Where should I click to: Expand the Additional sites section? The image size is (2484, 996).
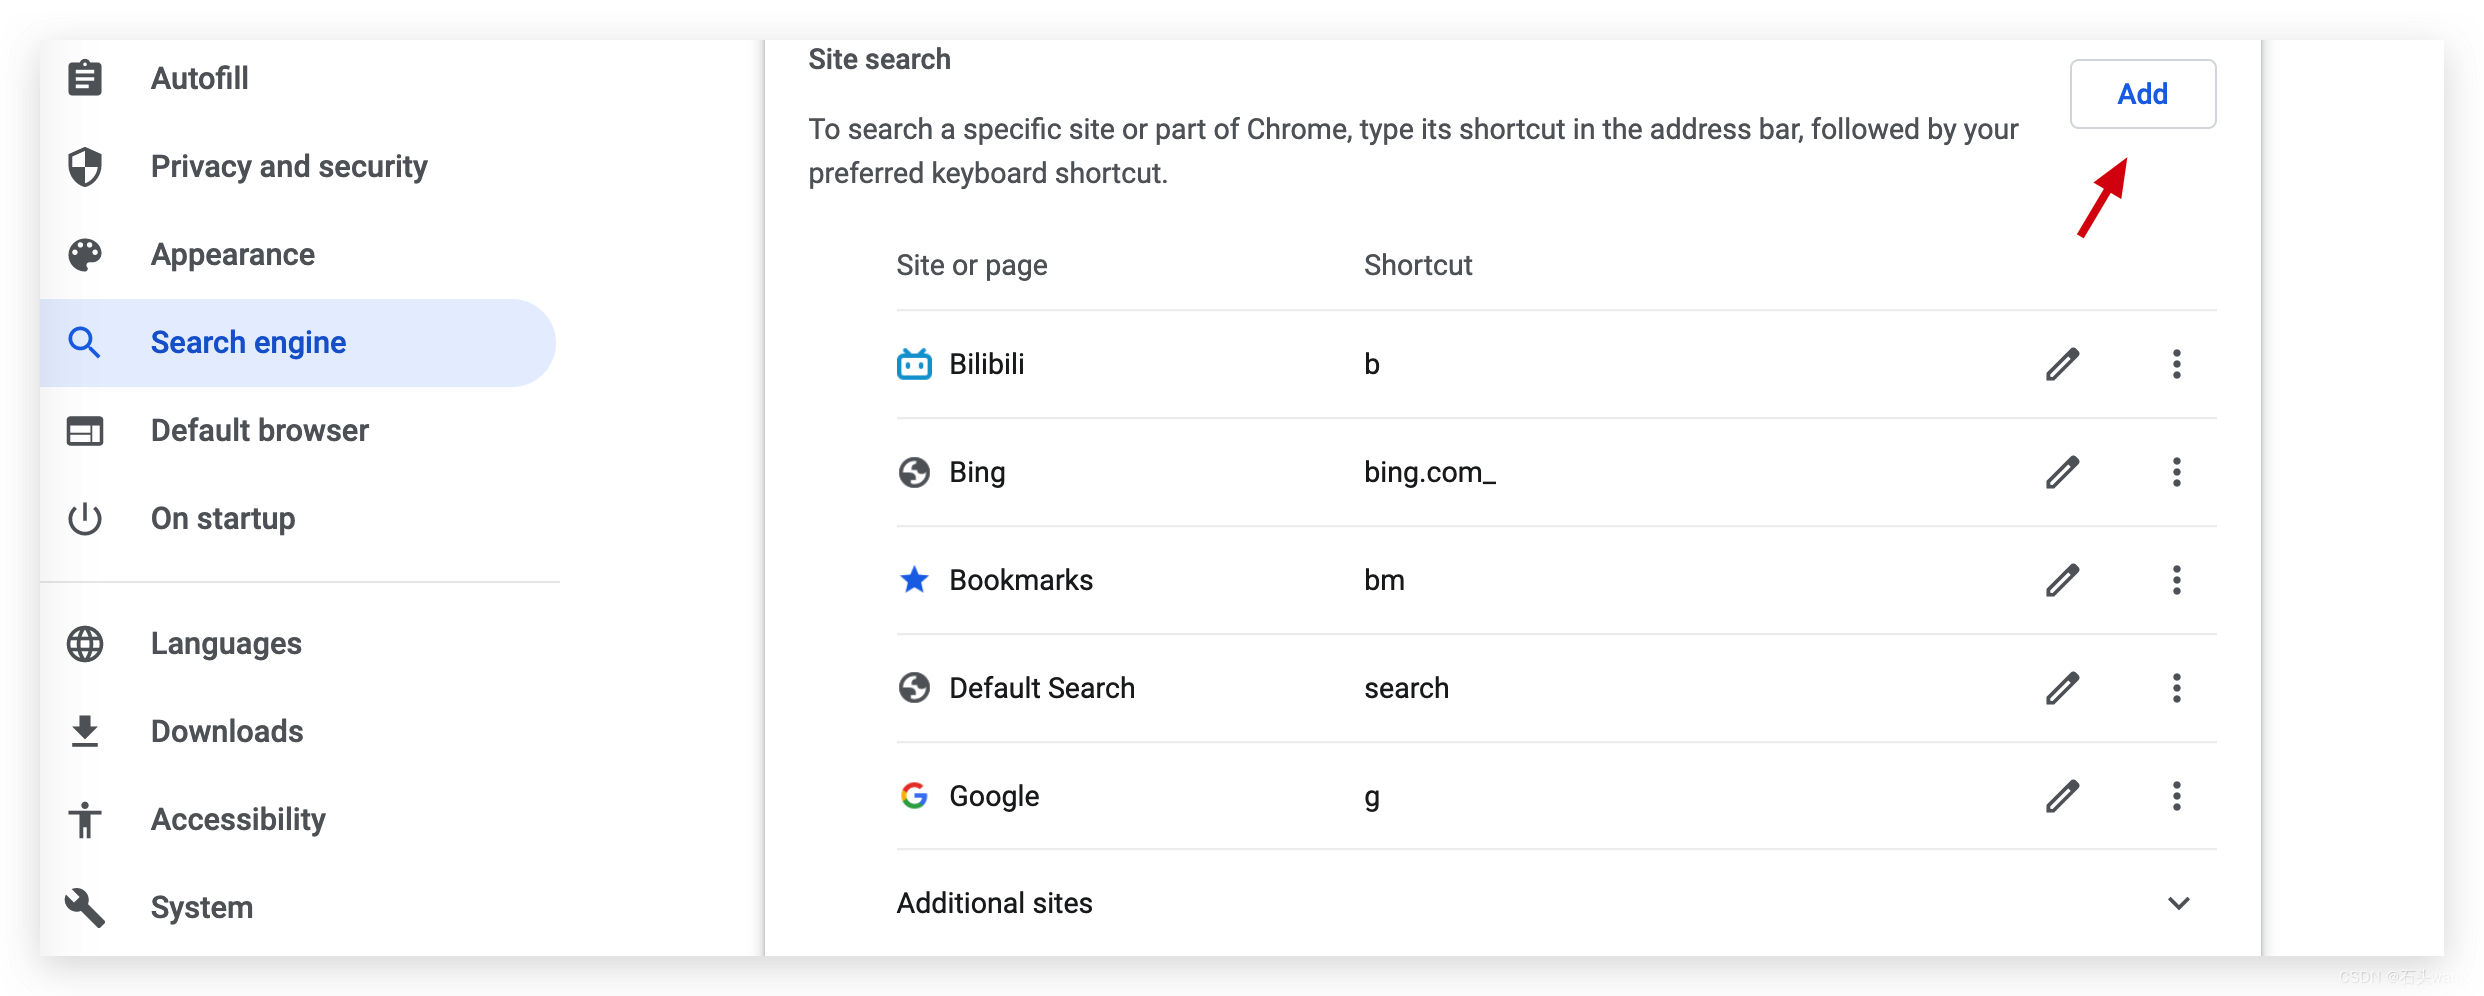(2178, 903)
